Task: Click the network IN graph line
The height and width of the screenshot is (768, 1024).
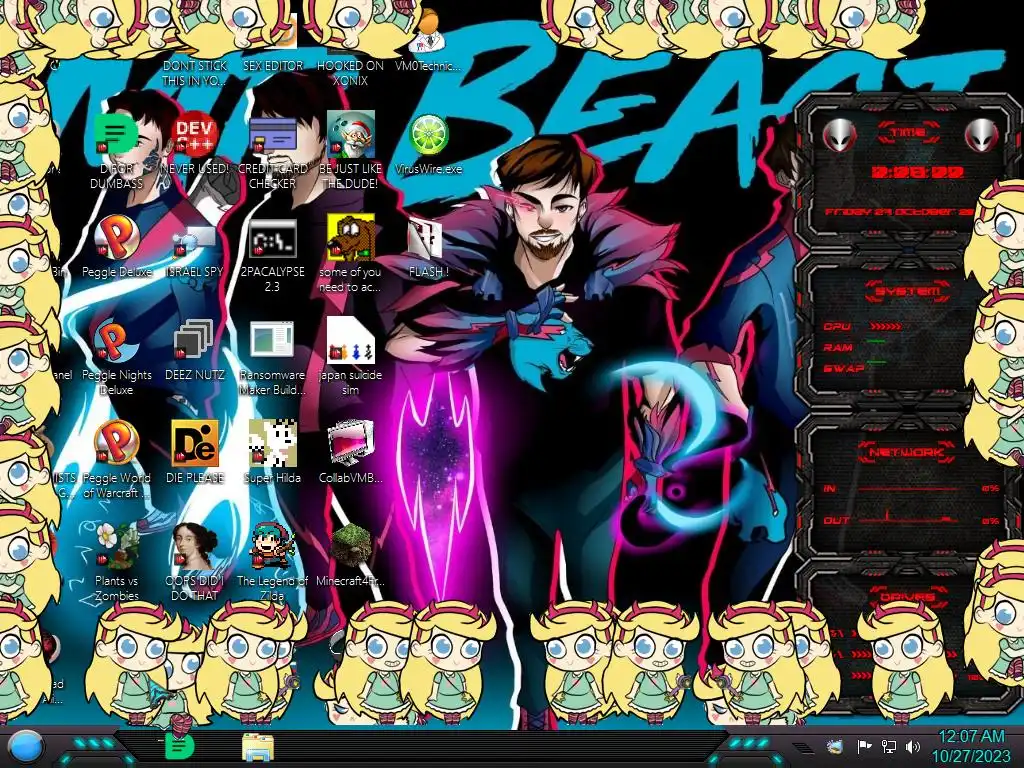Action: (908, 487)
